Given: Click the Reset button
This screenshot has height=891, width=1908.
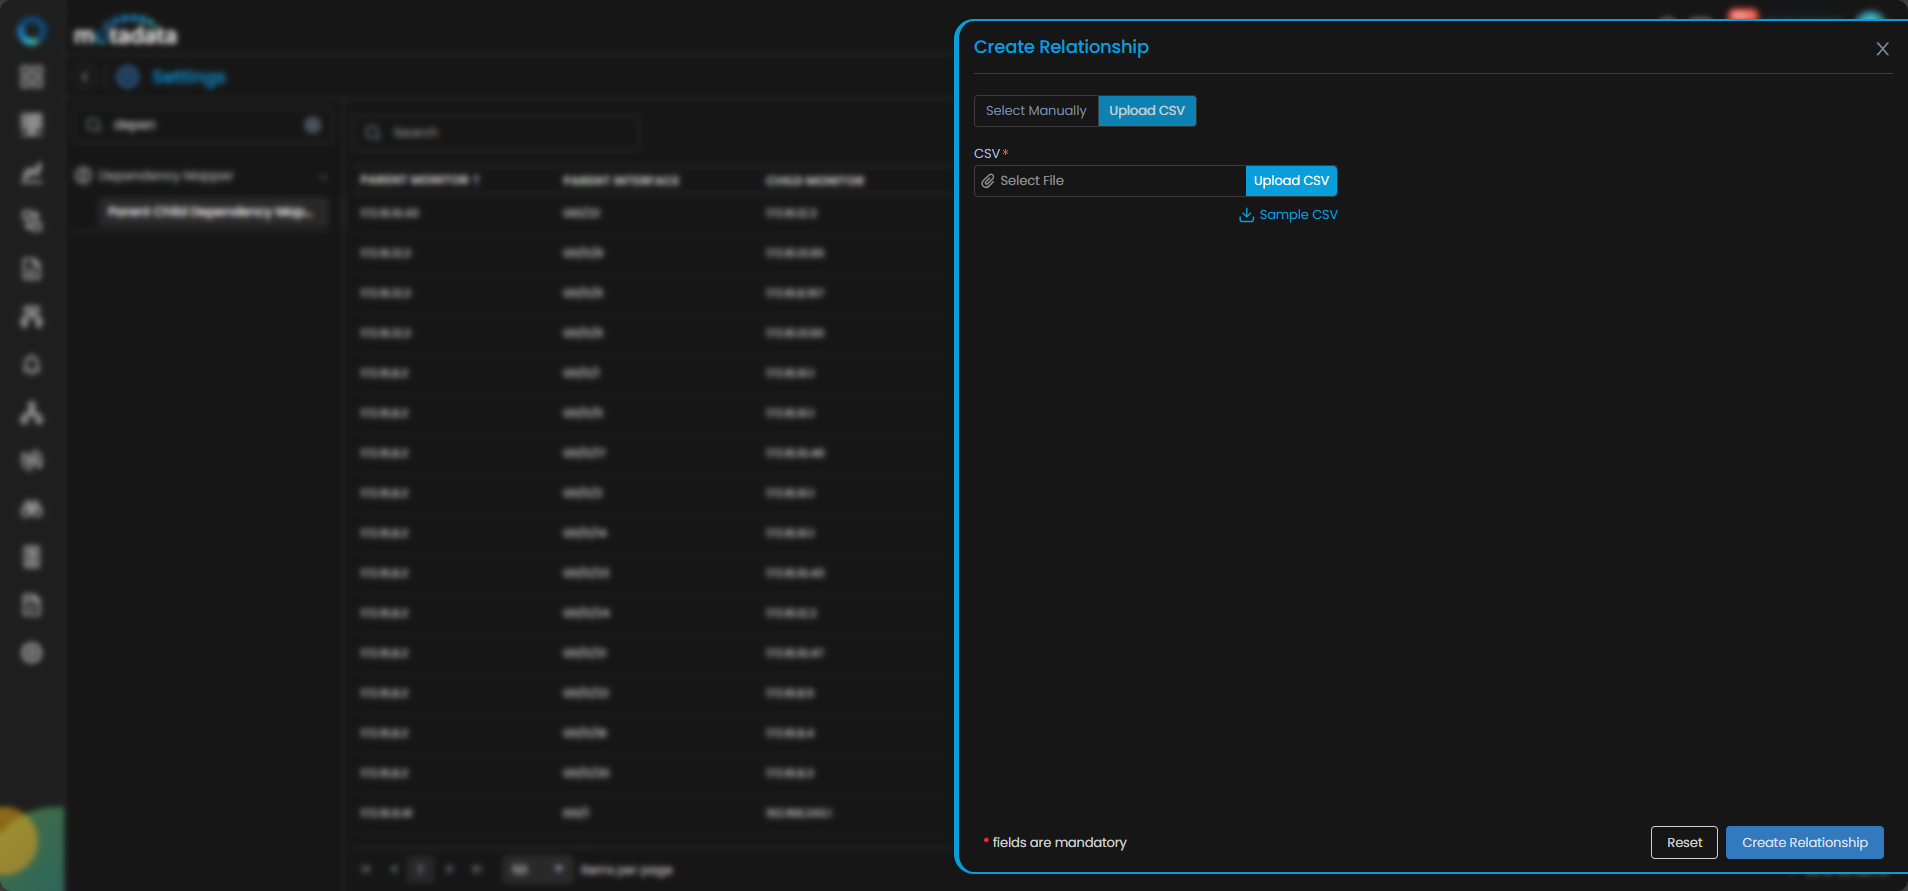Looking at the screenshot, I should (1683, 843).
